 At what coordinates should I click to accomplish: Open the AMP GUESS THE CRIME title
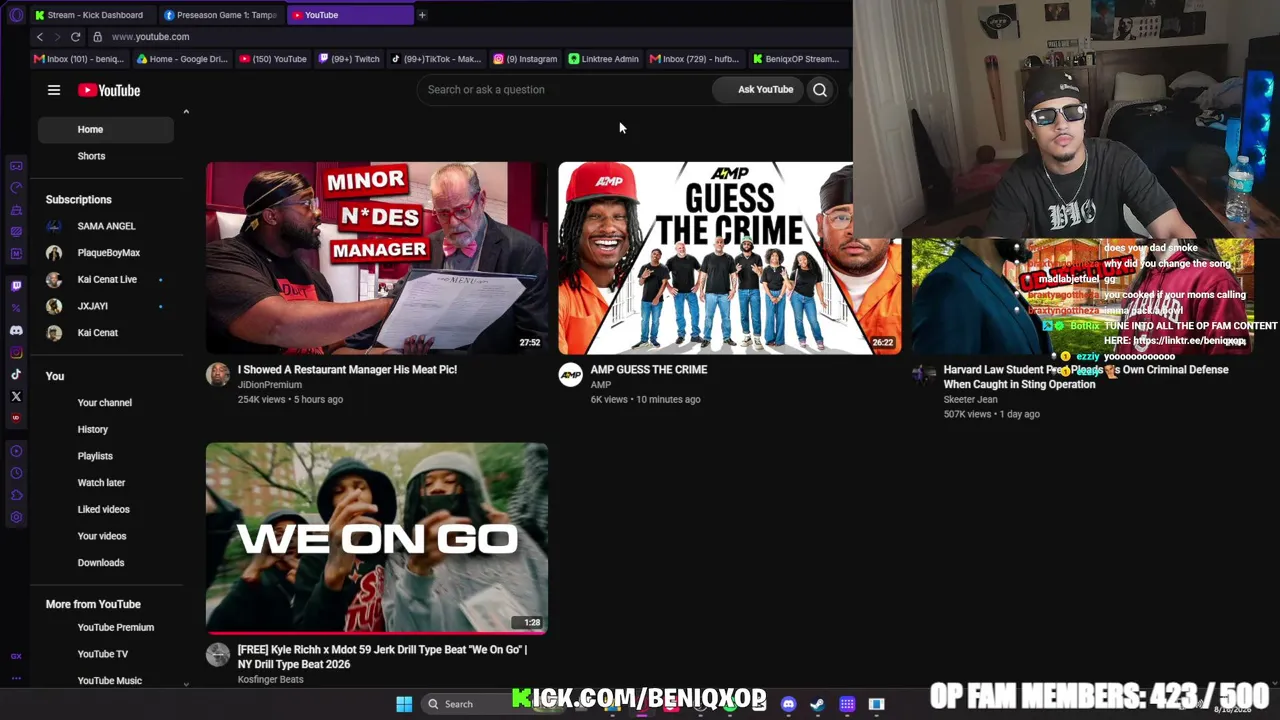[x=648, y=370]
